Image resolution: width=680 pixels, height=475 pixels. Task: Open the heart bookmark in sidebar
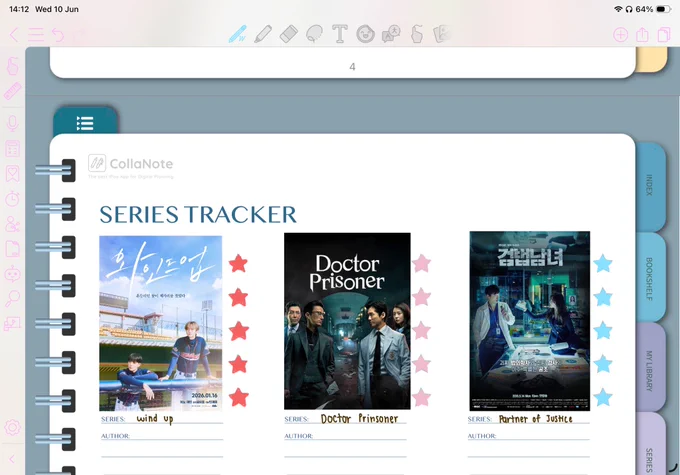point(13,174)
